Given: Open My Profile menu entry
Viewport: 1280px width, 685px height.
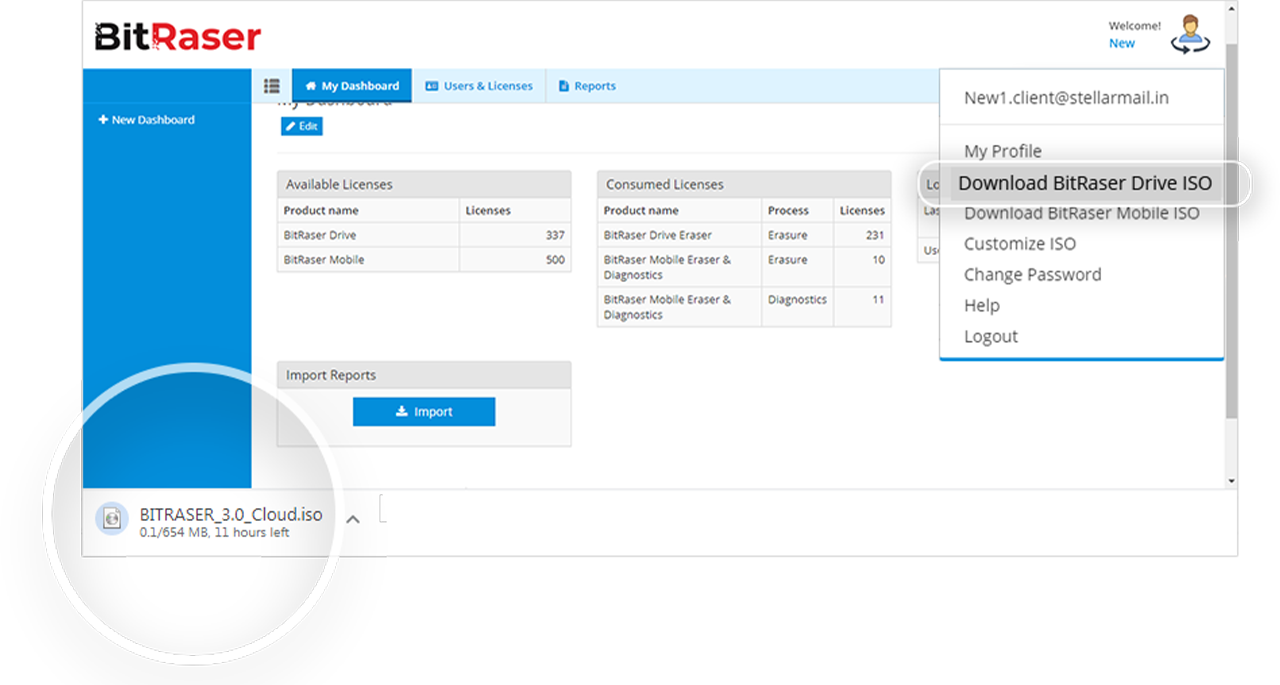Looking at the screenshot, I should coord(1002,151).
